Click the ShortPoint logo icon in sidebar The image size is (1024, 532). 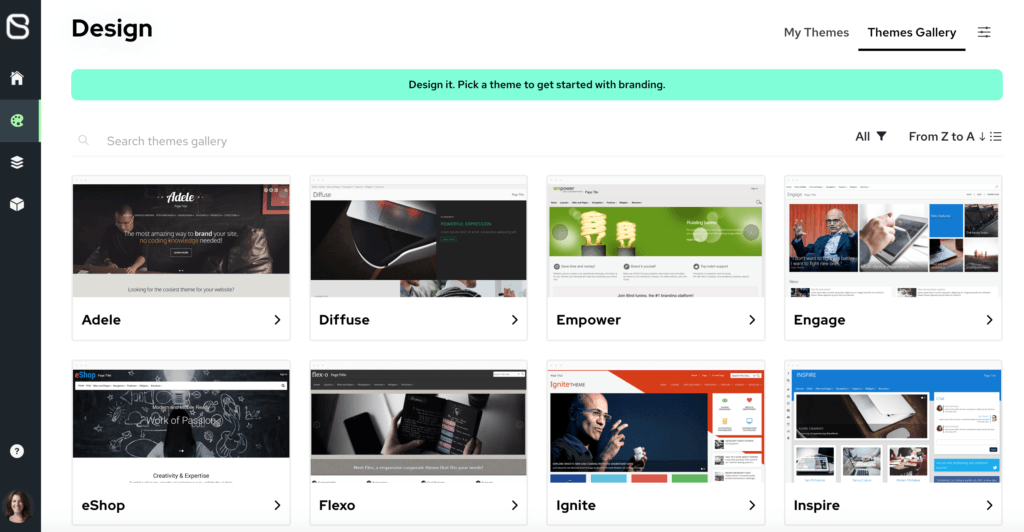click(18, 27)
